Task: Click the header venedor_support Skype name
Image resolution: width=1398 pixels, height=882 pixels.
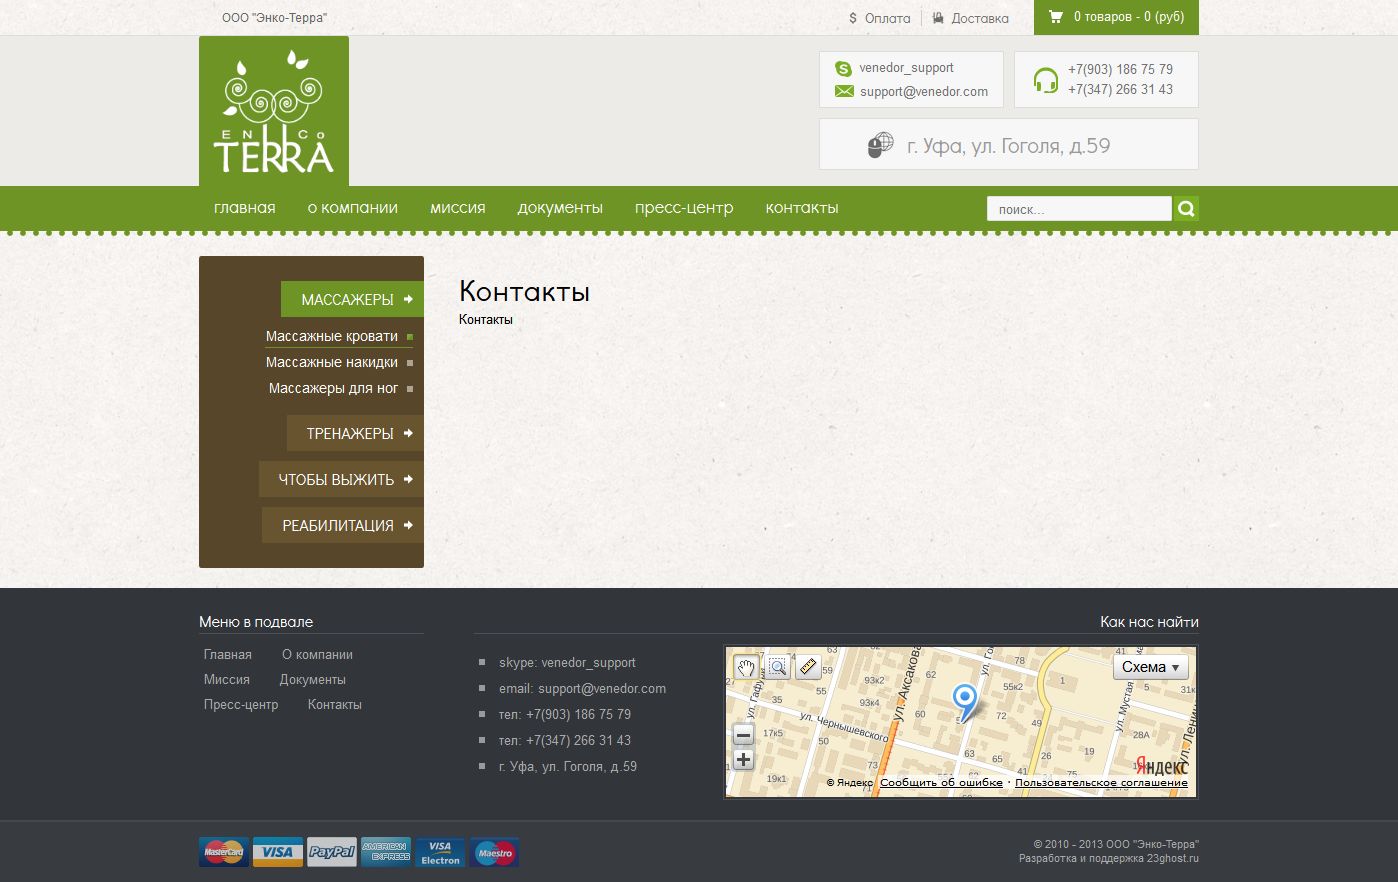Action: point(906,67)
